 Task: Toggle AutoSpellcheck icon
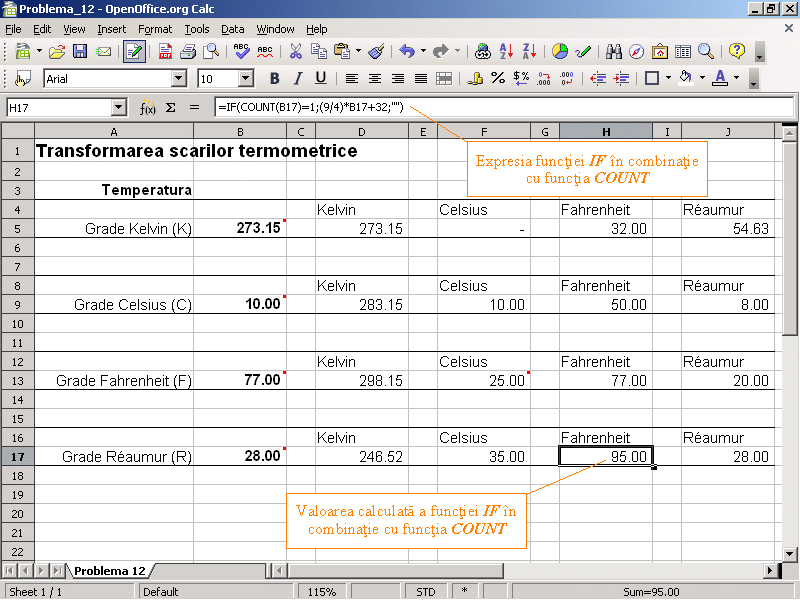[265, 52]
